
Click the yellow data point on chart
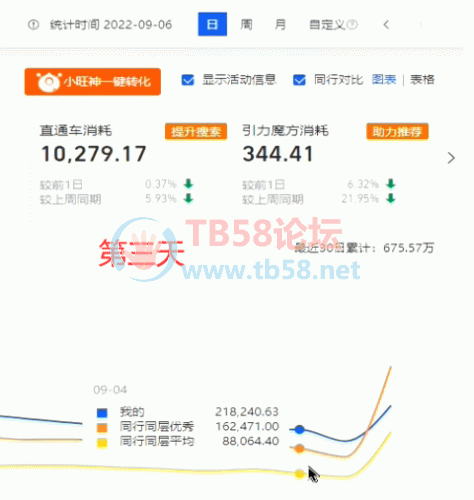(x=300, y=474)
